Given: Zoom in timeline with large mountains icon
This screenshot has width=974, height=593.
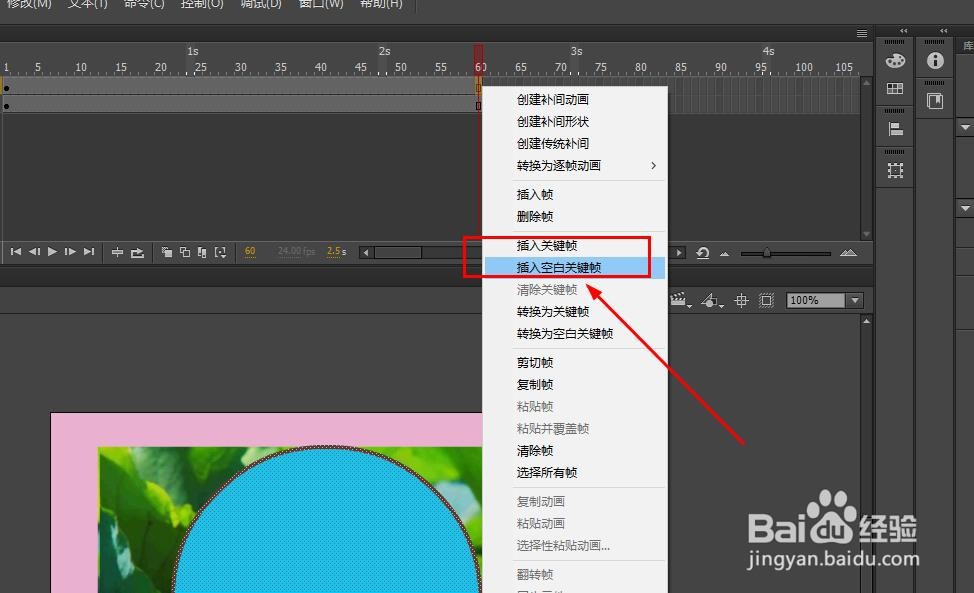Looking at the screenshot, I should click(848, 253).
